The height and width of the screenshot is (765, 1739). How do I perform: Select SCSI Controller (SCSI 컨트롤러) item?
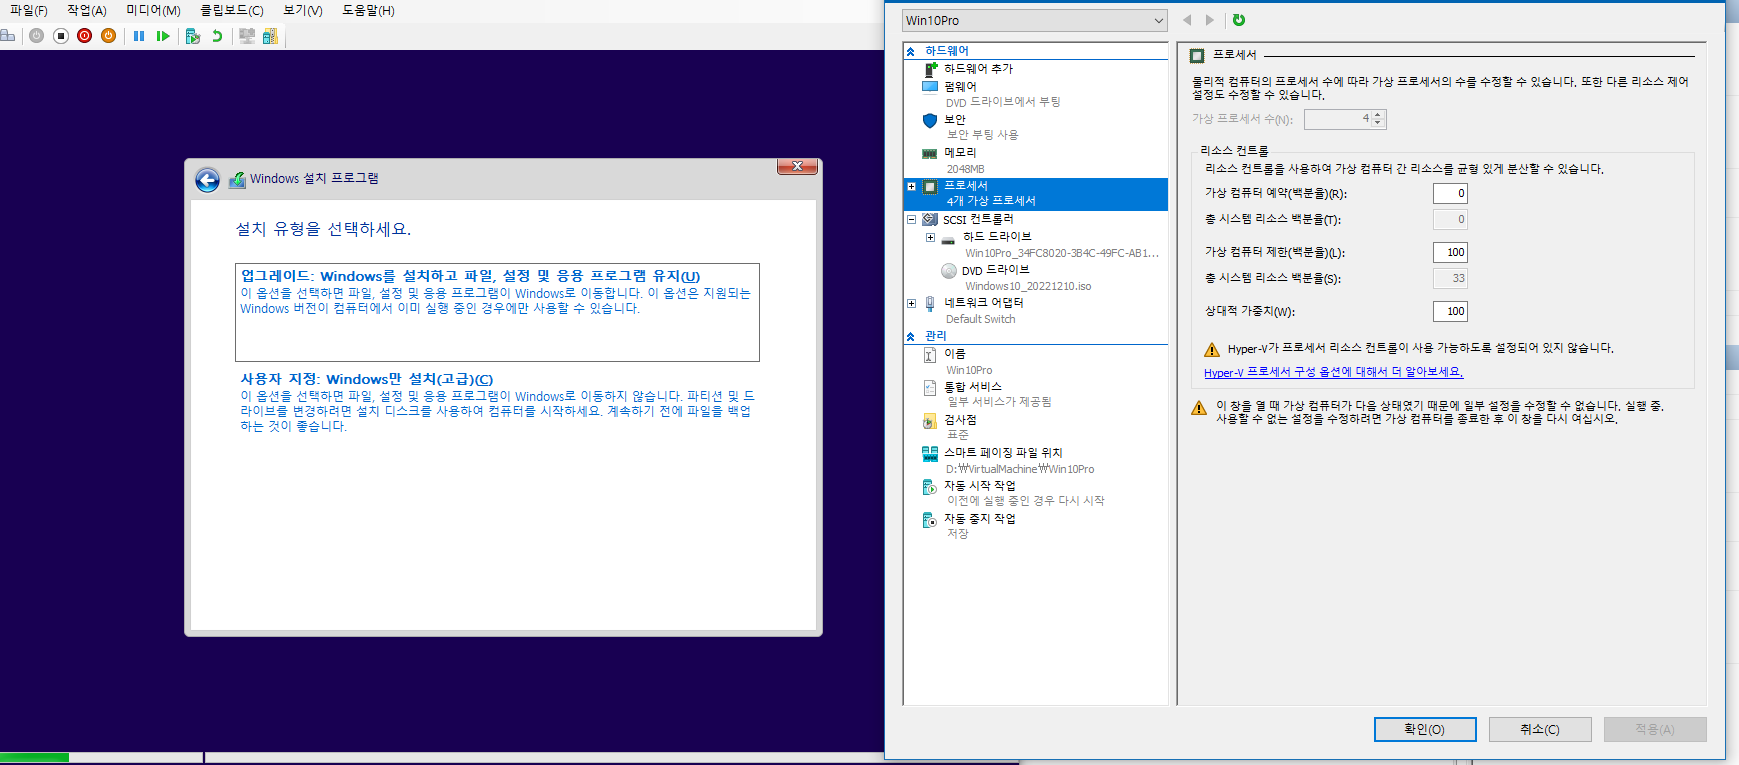tap(978, 219)
